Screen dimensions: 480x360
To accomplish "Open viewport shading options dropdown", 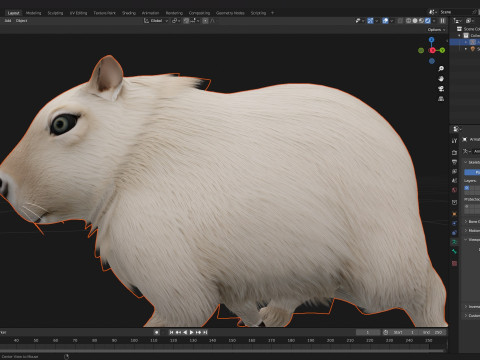I will tap(434, 21).
